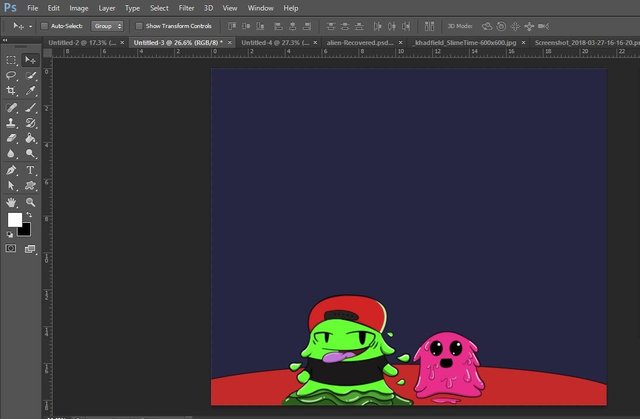Reset default foreground and background colors
Screen dimensions: 640x419
click(9, 235)
